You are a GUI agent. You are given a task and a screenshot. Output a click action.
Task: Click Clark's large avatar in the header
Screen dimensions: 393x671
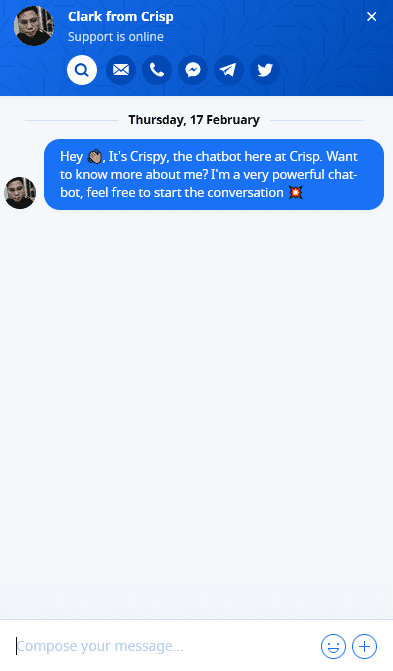pyautogui.click(x=34, y=26)
